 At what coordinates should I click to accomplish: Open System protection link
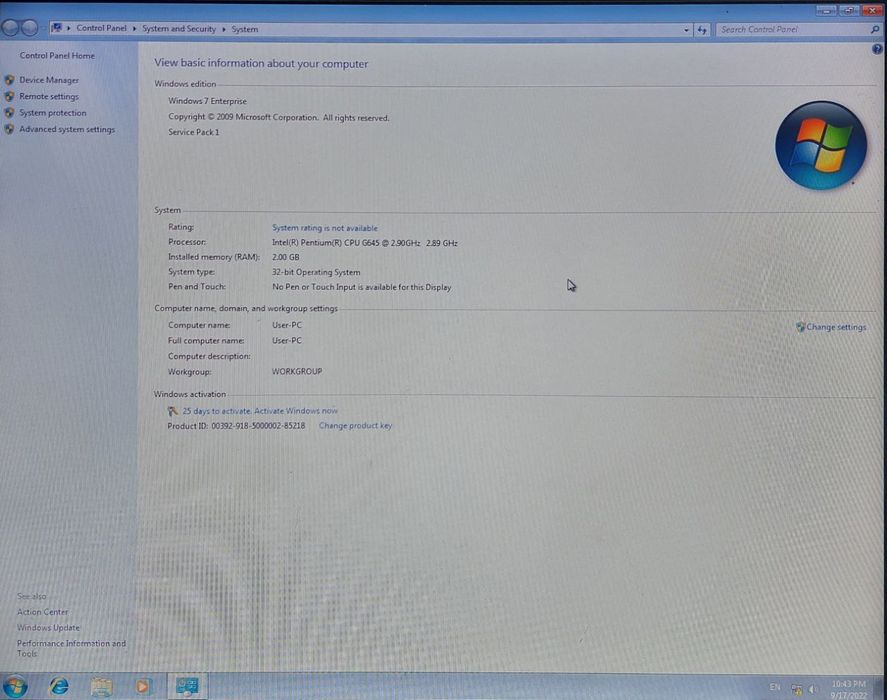tap(53, 113)
